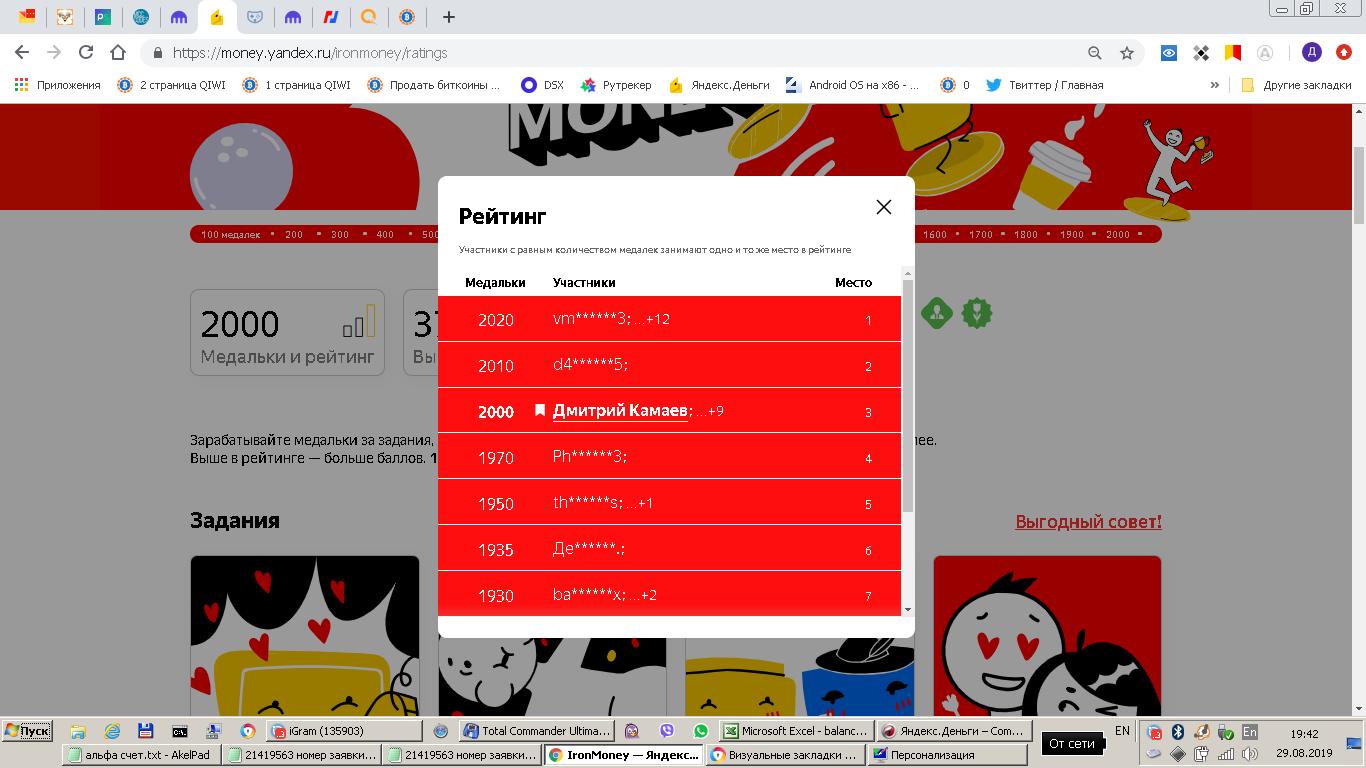Switch to the Персонализация taskbar window
1366x768 pixels.
(x=947, y=755)
